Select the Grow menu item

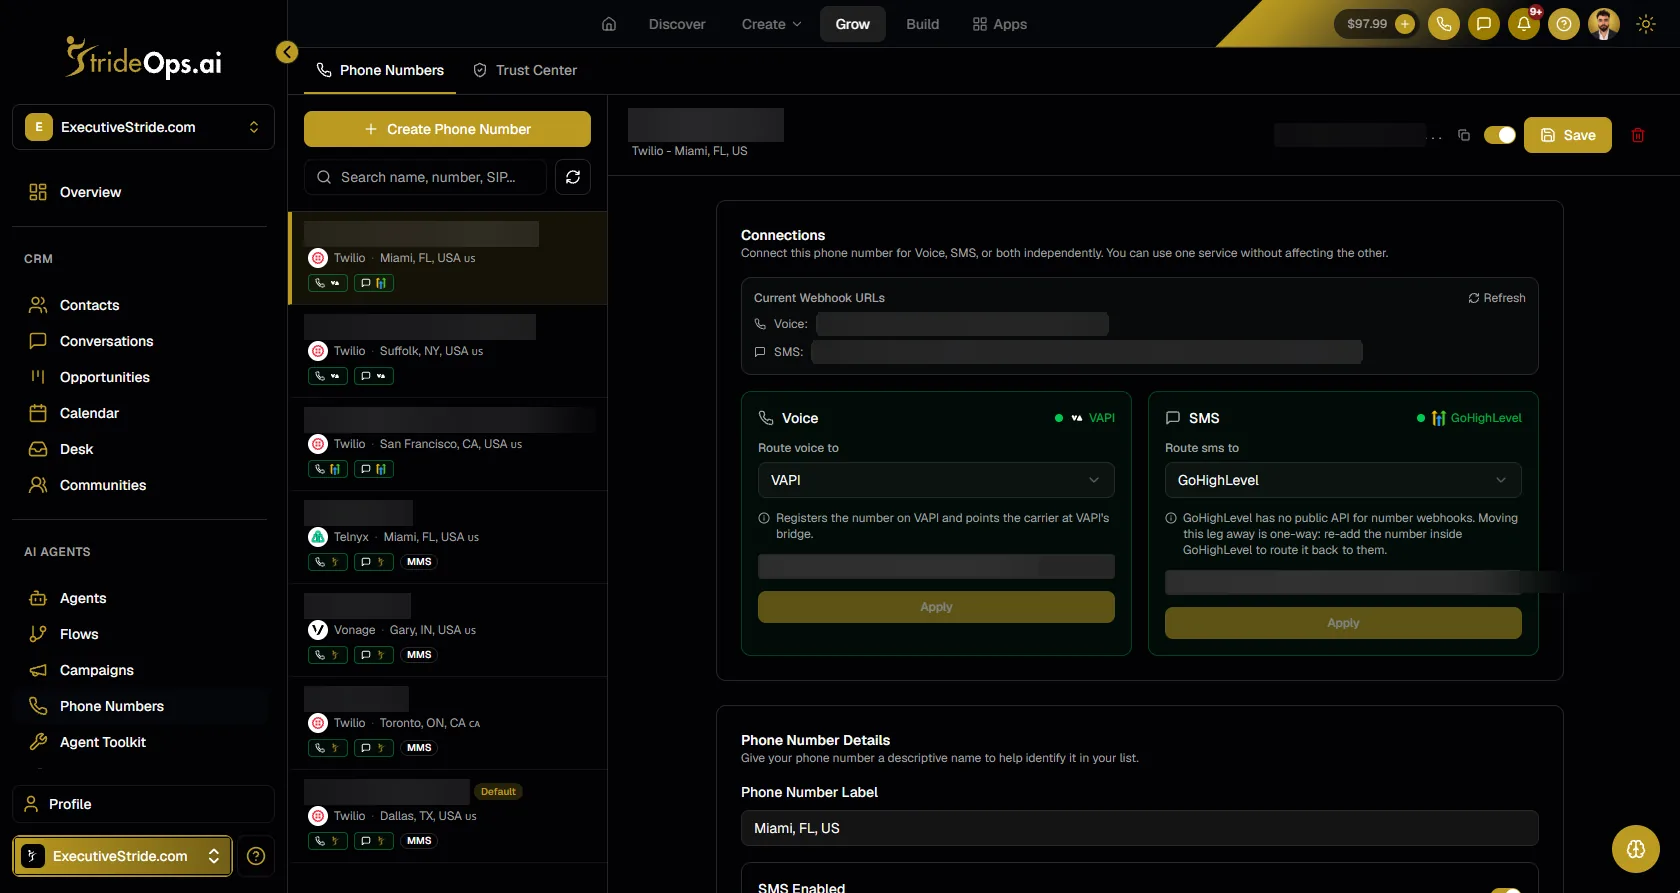pyautogui.click(x=852, y=24)
